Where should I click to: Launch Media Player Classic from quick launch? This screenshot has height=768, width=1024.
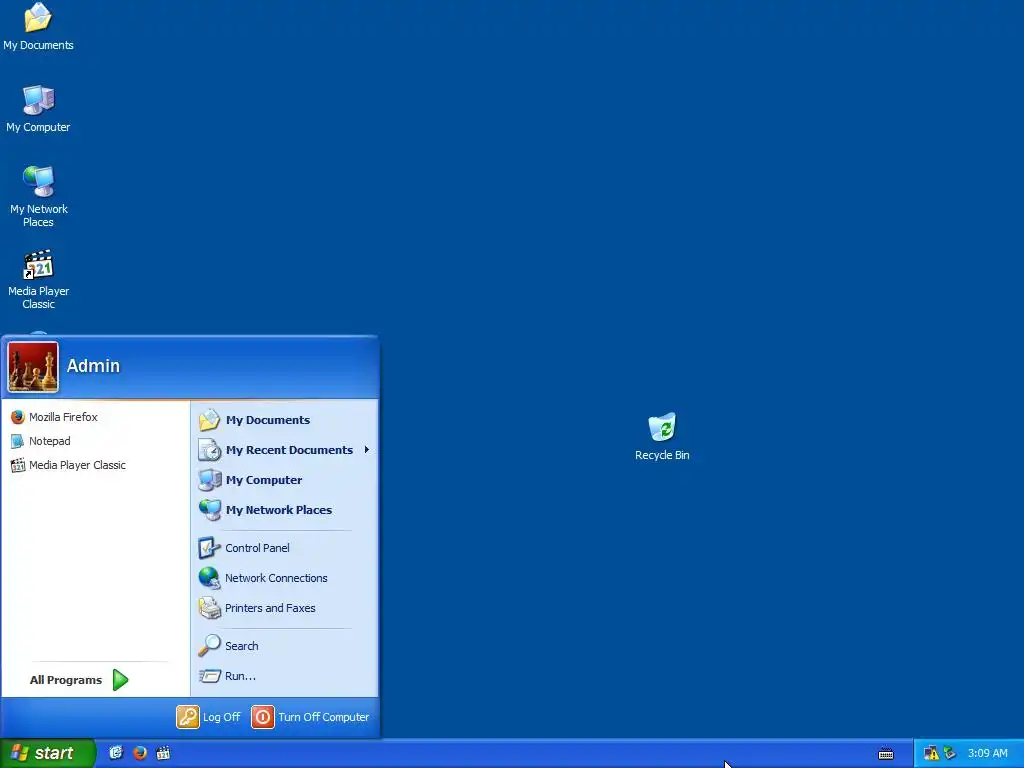[163, 753]
